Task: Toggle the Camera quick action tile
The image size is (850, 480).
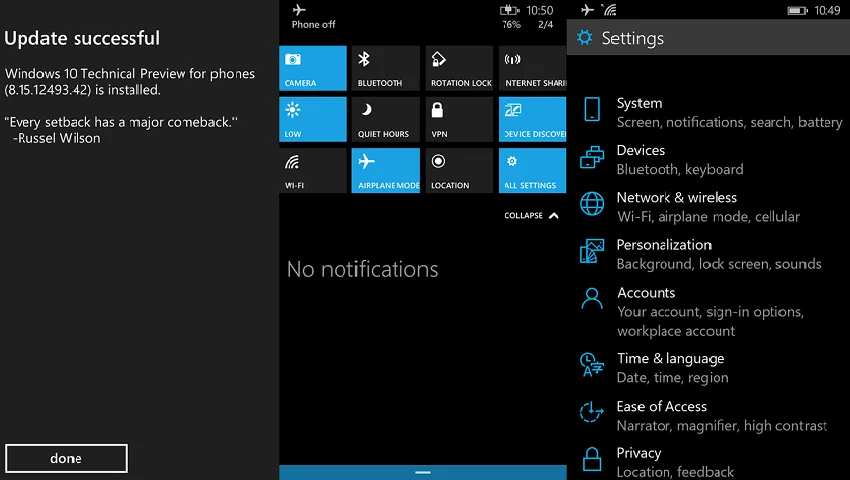Action: 313,68
